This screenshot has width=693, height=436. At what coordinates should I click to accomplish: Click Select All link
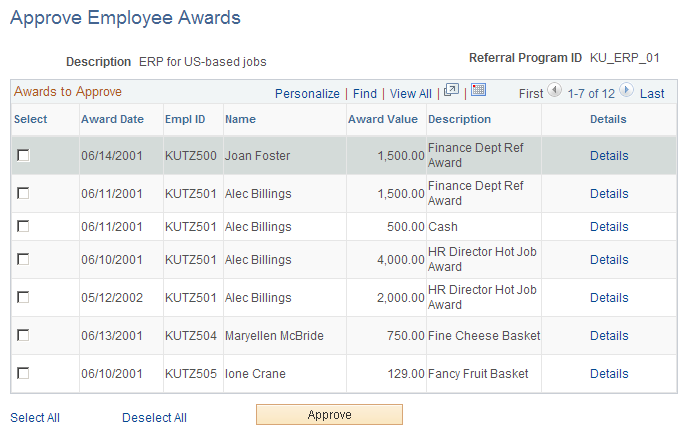coord(35,417)
